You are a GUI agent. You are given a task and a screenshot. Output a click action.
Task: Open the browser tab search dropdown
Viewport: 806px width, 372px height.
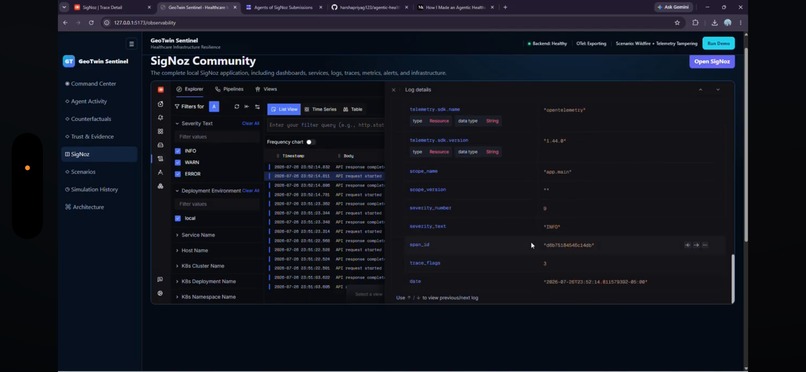coord(64,7)
